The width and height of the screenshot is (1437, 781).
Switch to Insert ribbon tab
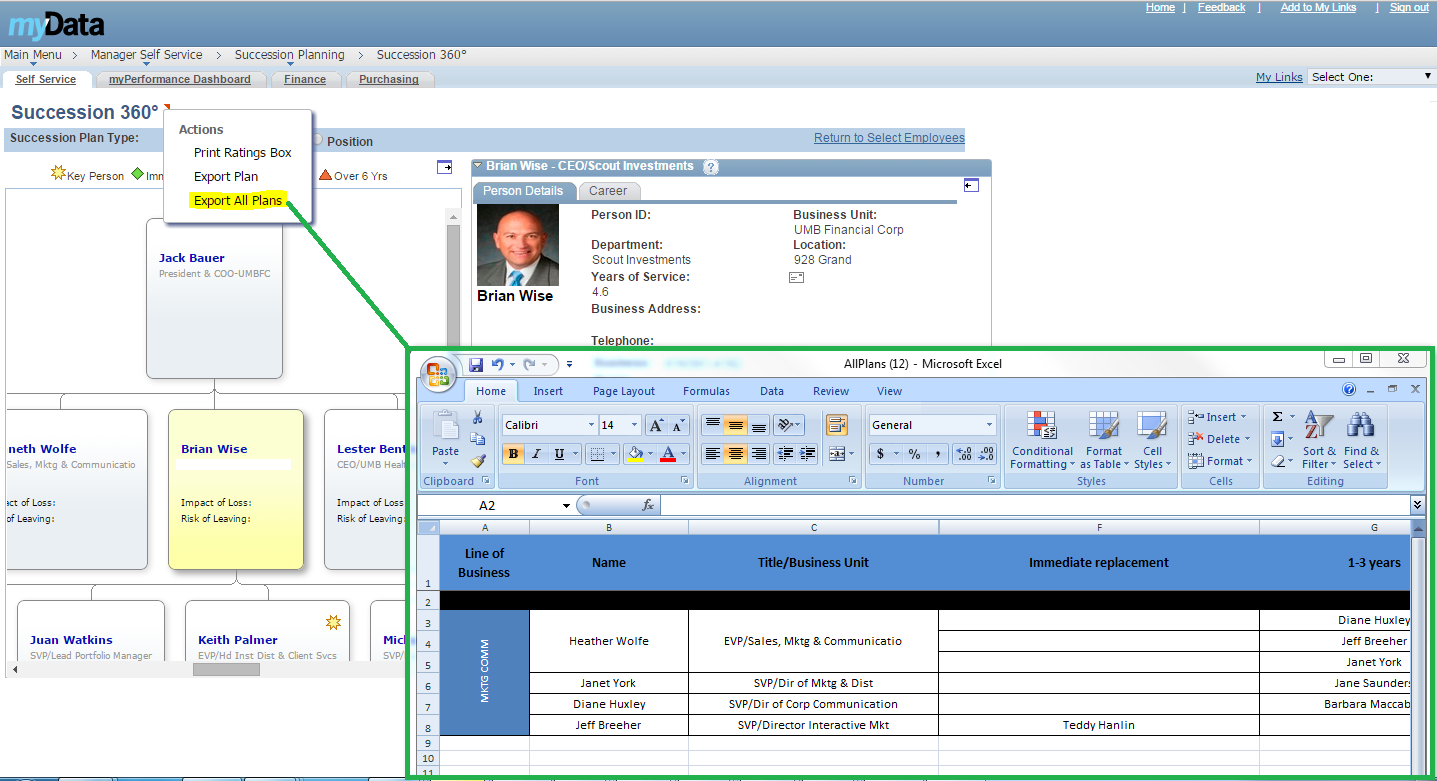point(548,391)
